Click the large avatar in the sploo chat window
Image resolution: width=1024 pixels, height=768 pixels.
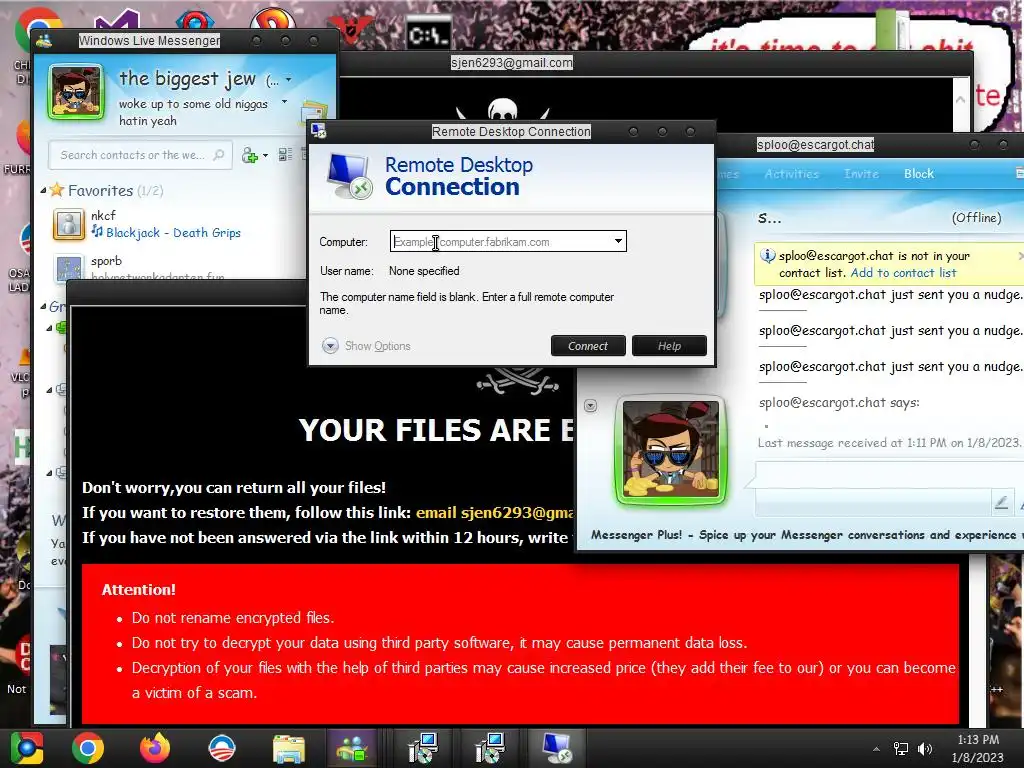click(x=671, y=450)
